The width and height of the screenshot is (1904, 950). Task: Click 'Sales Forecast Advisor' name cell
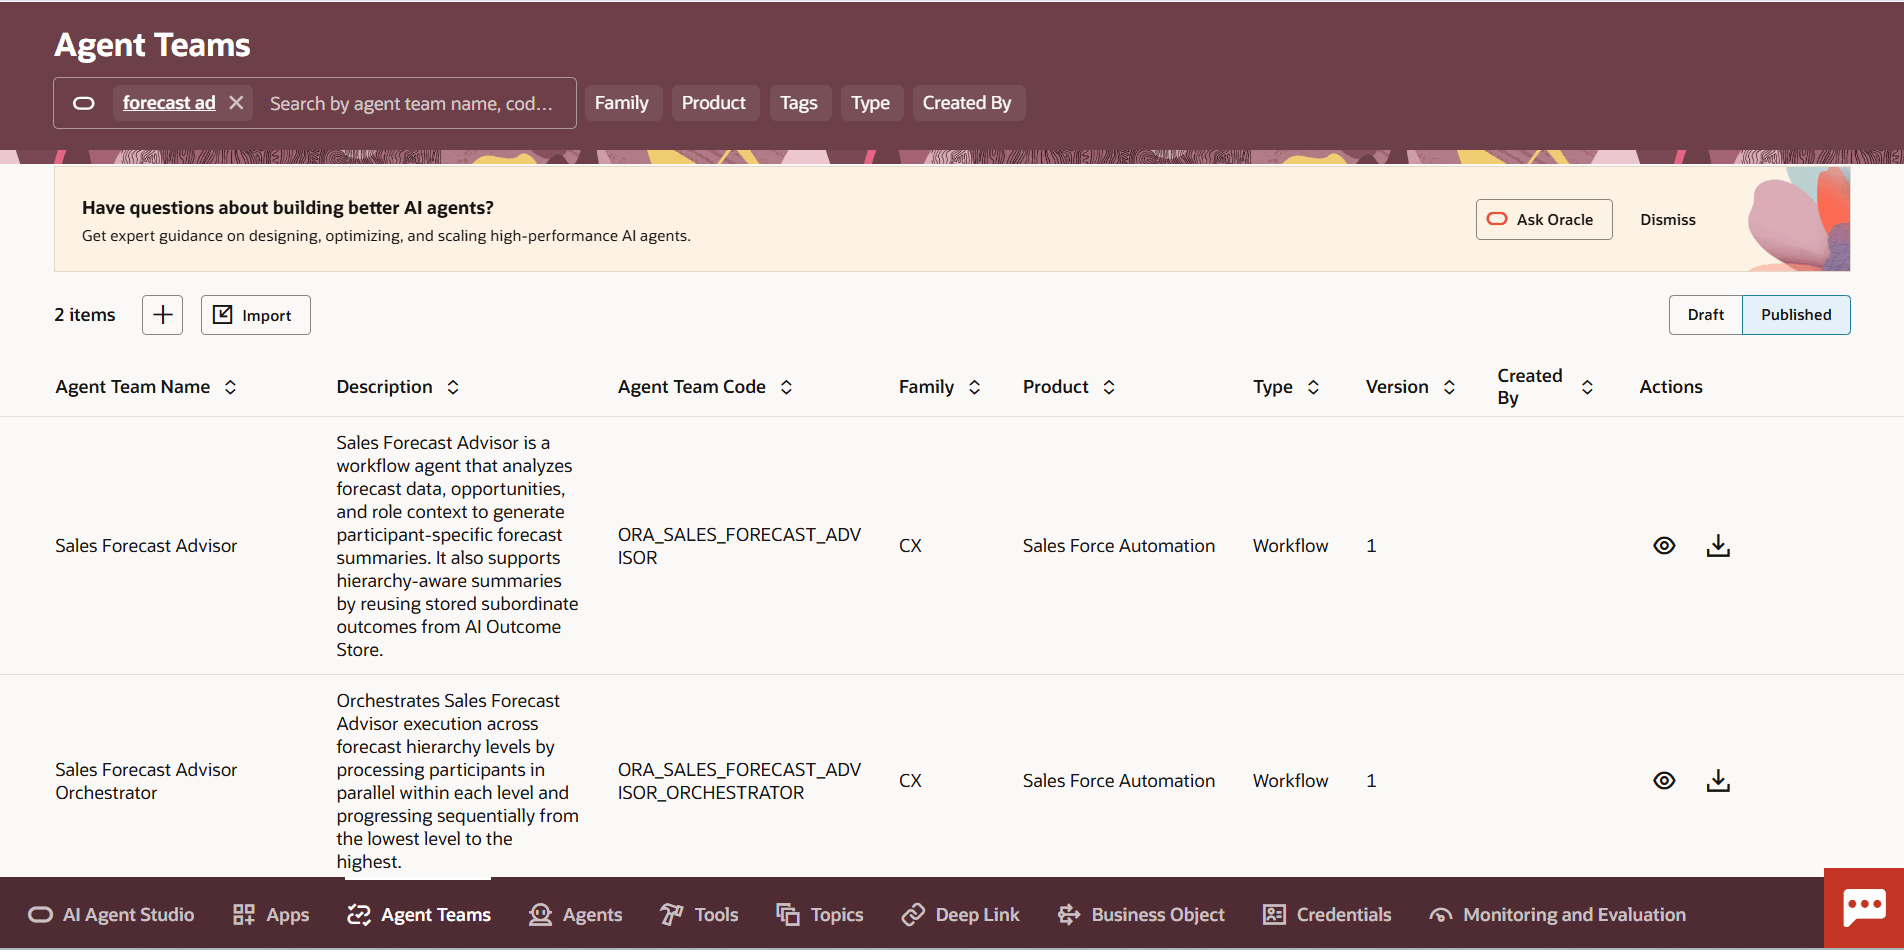[146, 546]
